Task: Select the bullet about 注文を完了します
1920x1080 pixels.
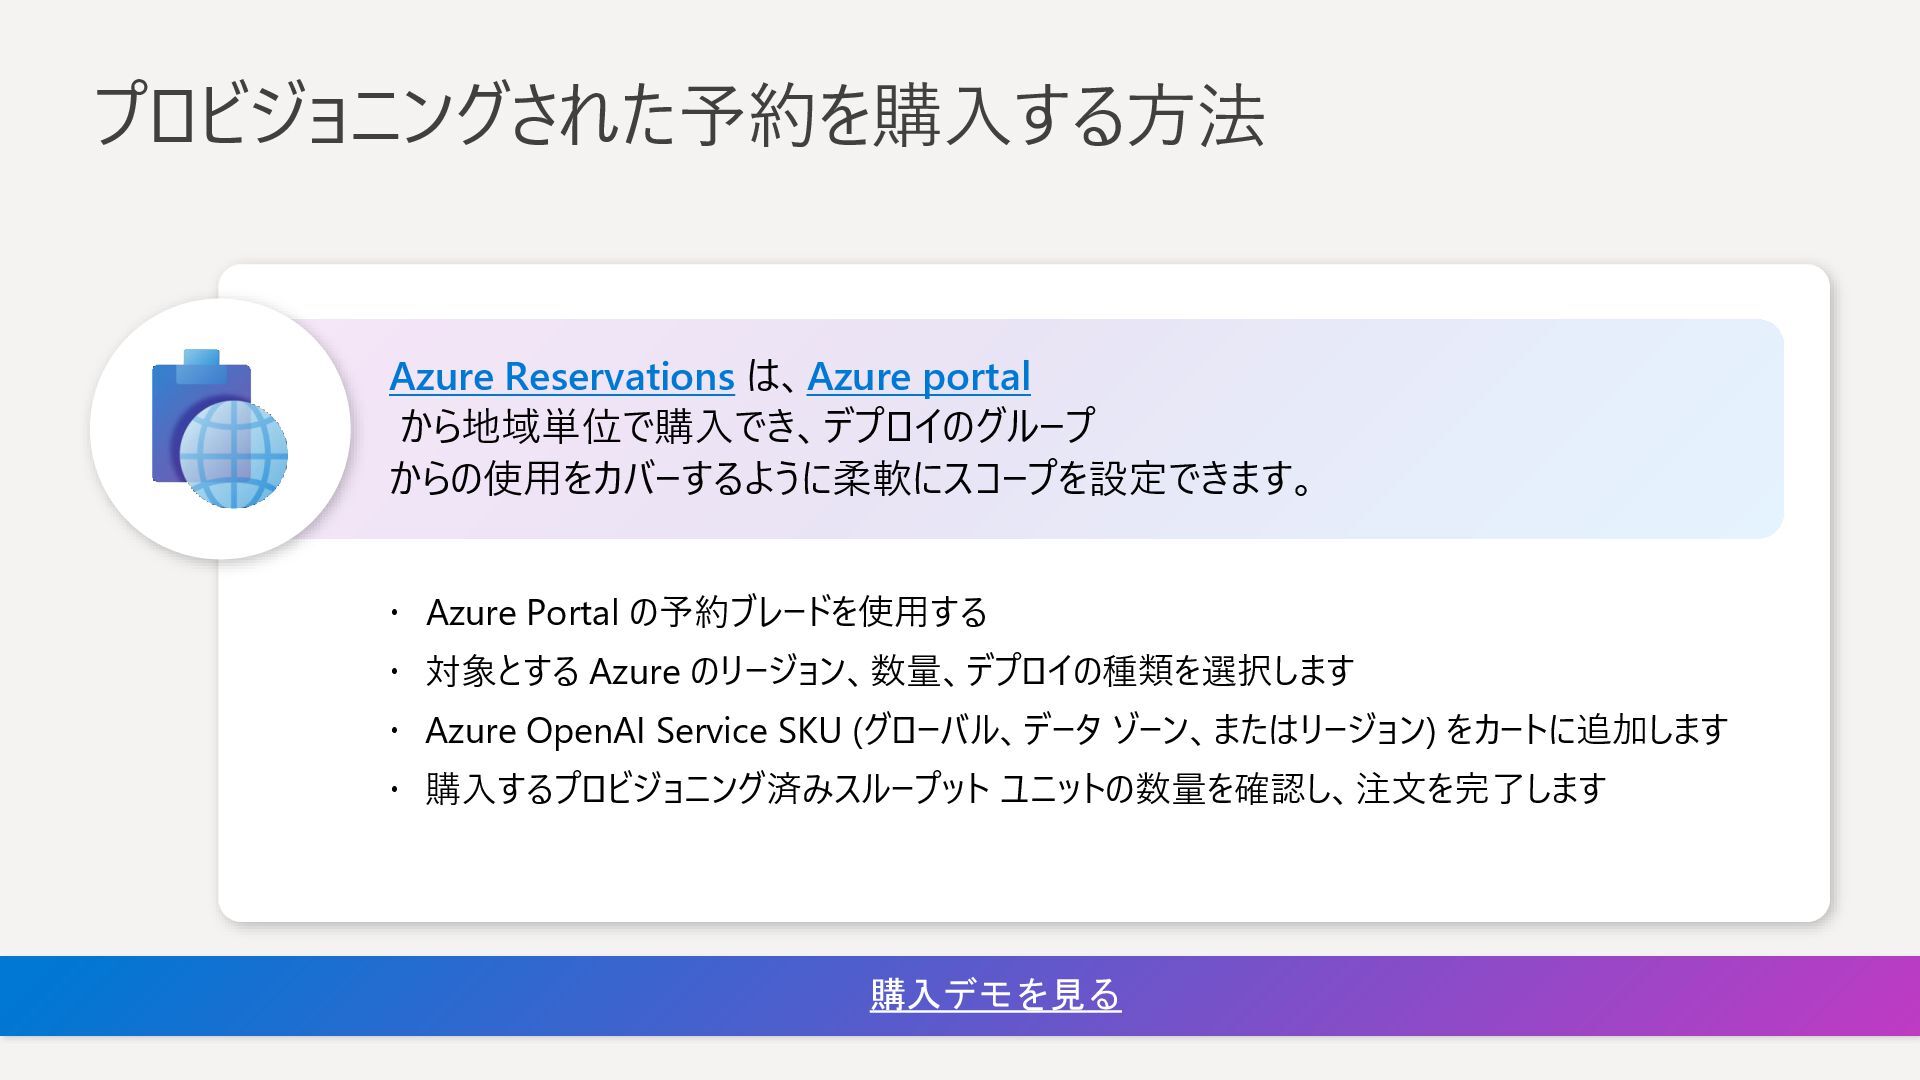Action: pyautogui.click(x=1014, y=789)
